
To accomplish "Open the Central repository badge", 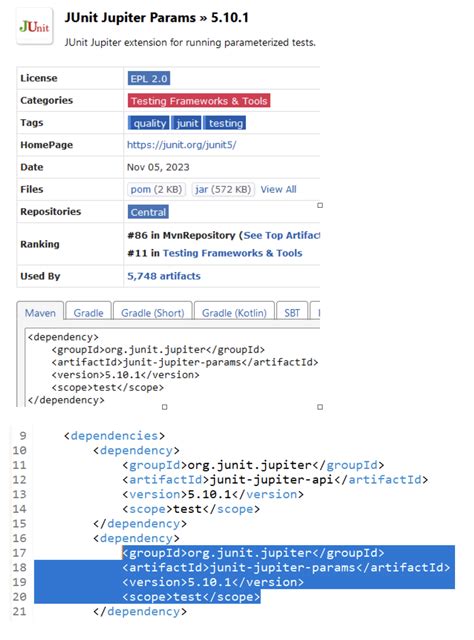I will [x=148, y=212].
